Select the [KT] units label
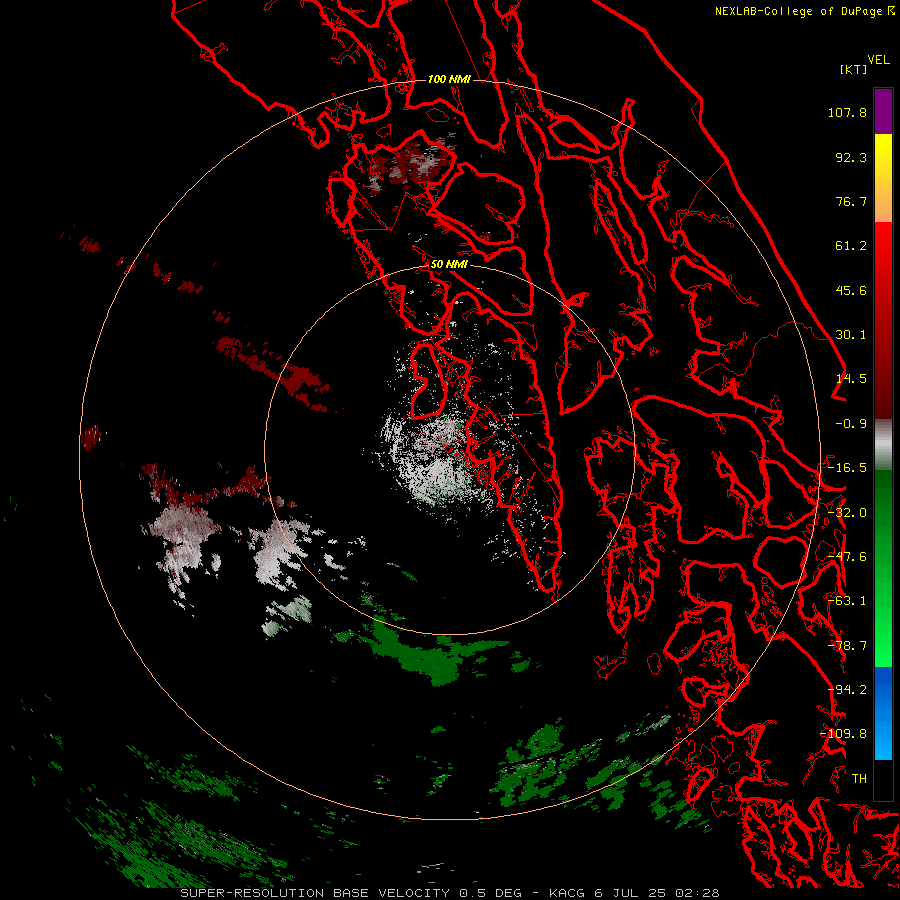Viewport: 900px width, 900px height. click(x=854, y=69)
